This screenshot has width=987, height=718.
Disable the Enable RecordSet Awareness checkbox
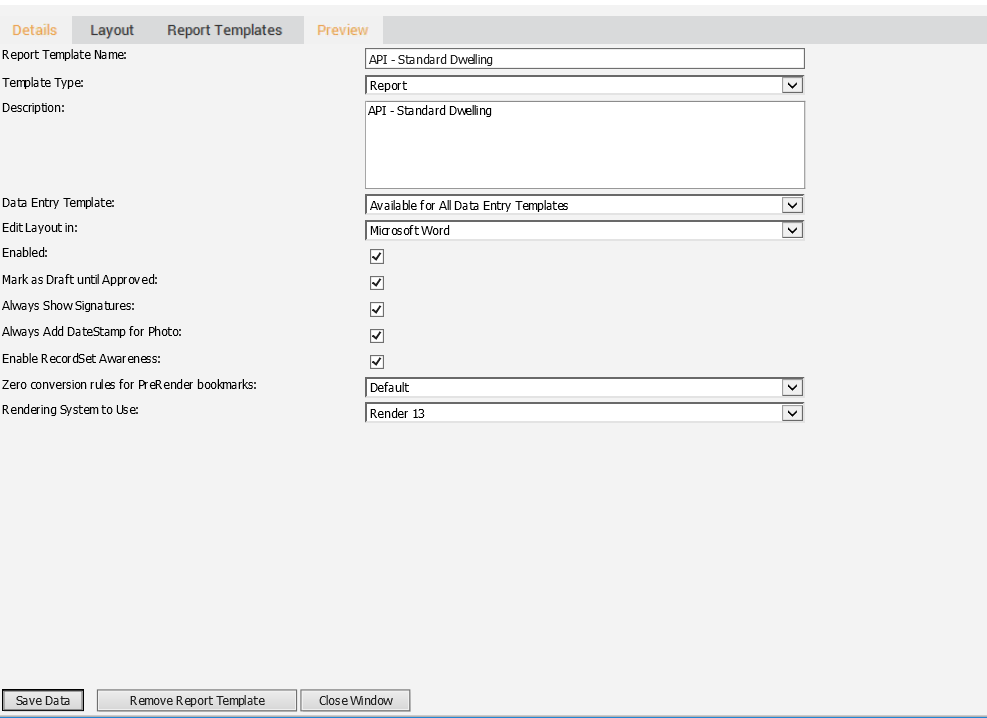(x=376, y=361)
